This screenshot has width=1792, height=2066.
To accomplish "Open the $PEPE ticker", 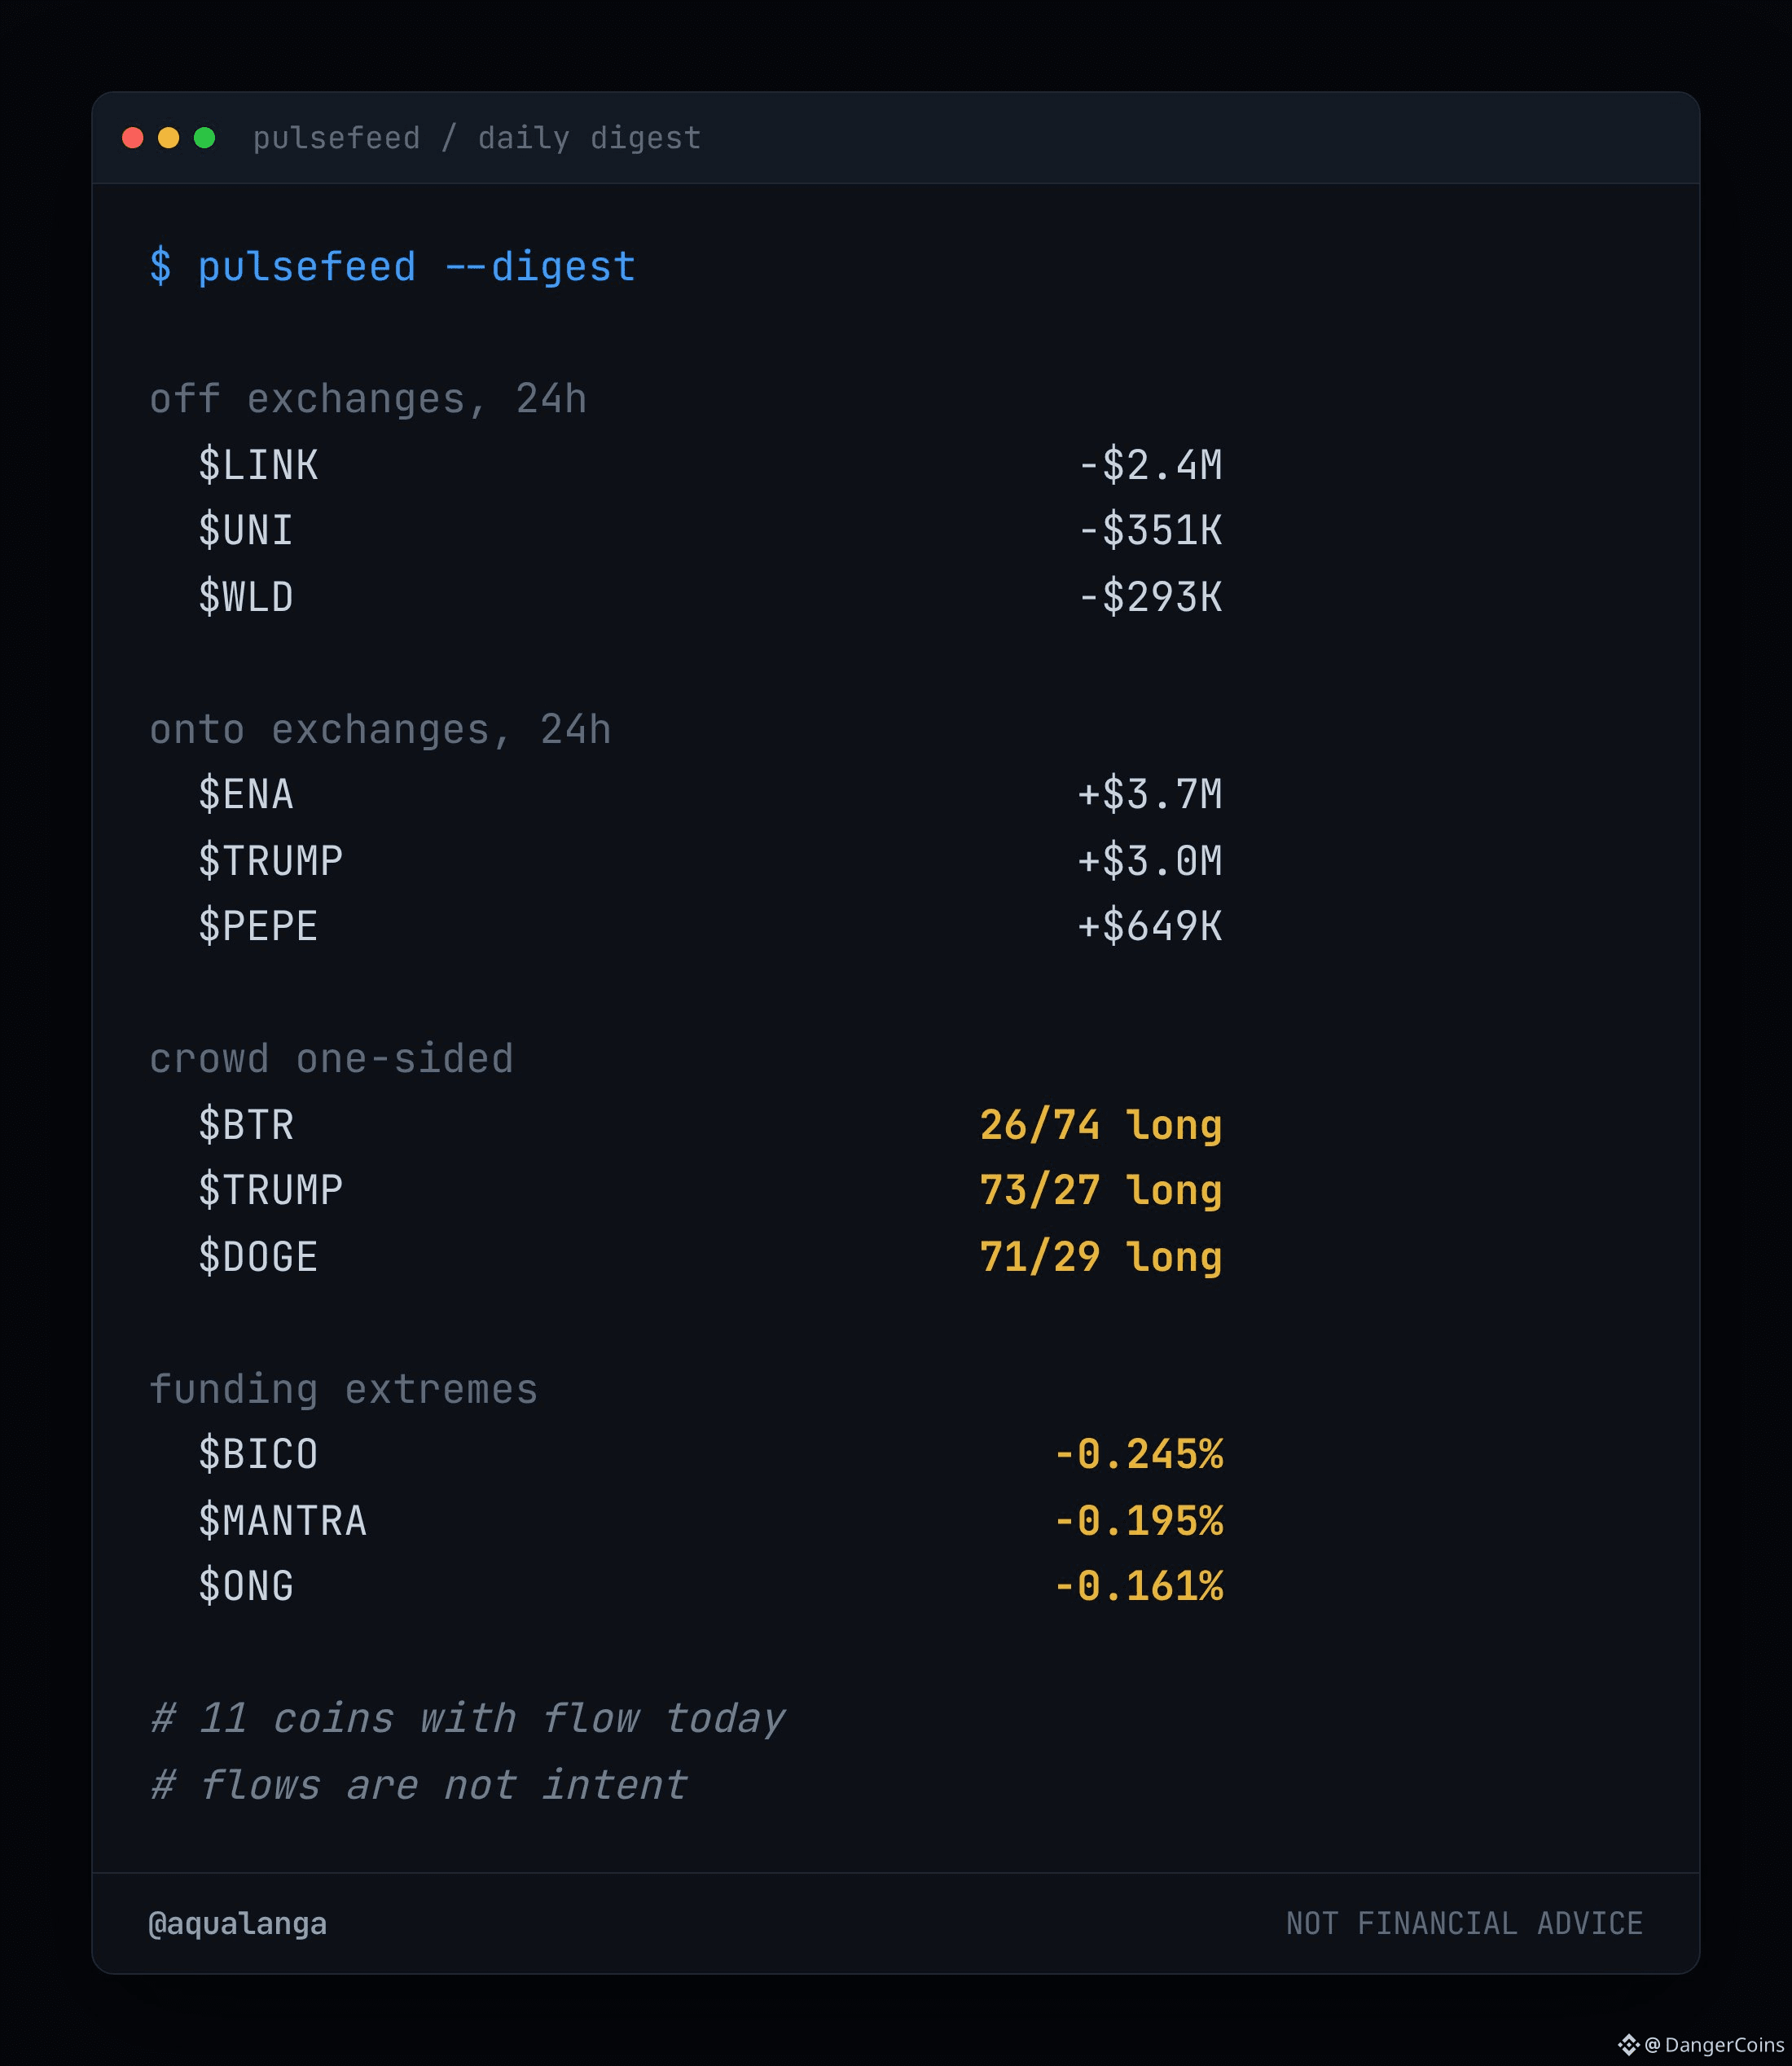I will pyautogui.click(x=258, y=927).
